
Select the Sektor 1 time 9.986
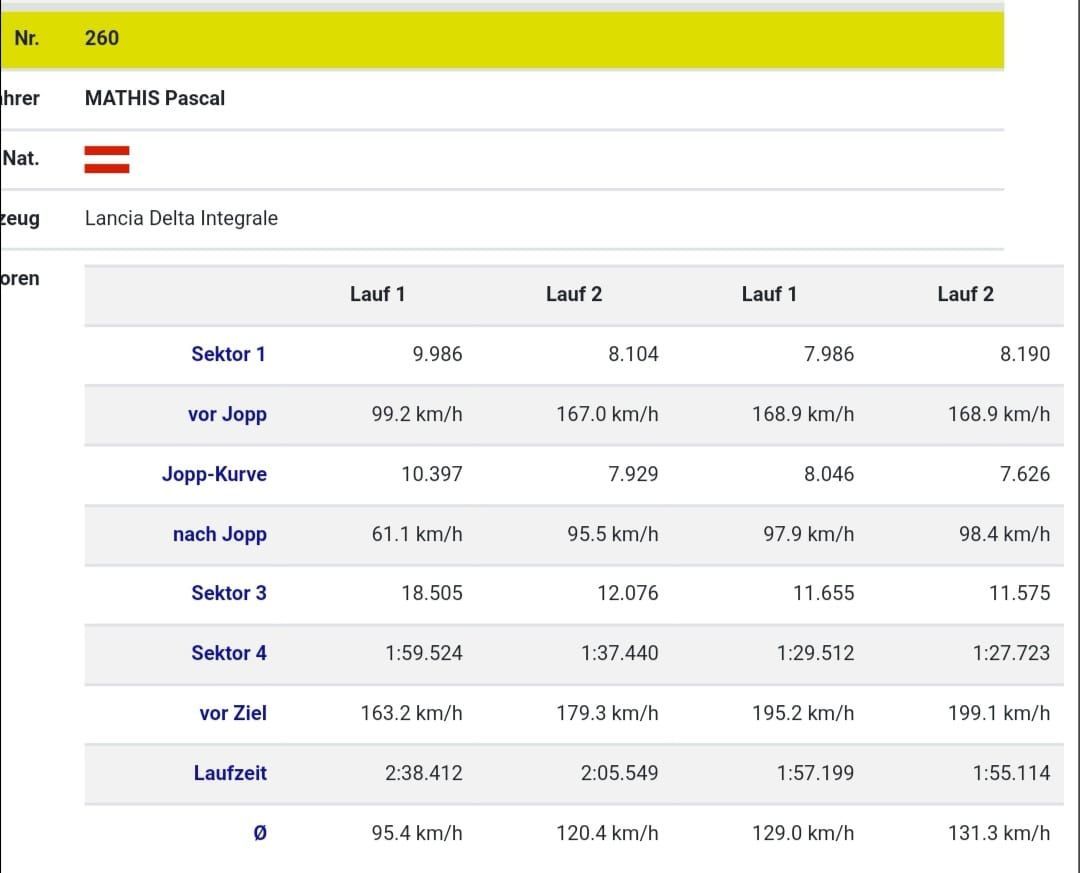coord(437,354)
